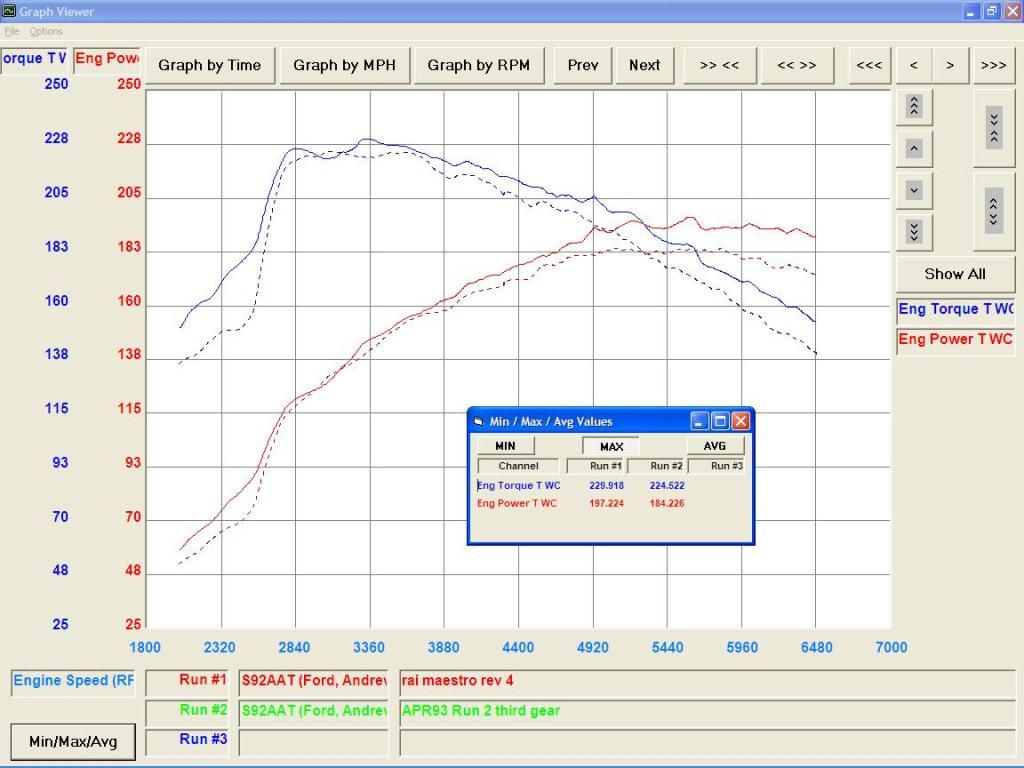Screen dimensions: 1024x768
Task: Click the '<< >>' zoom button
Action: [797, 65]
